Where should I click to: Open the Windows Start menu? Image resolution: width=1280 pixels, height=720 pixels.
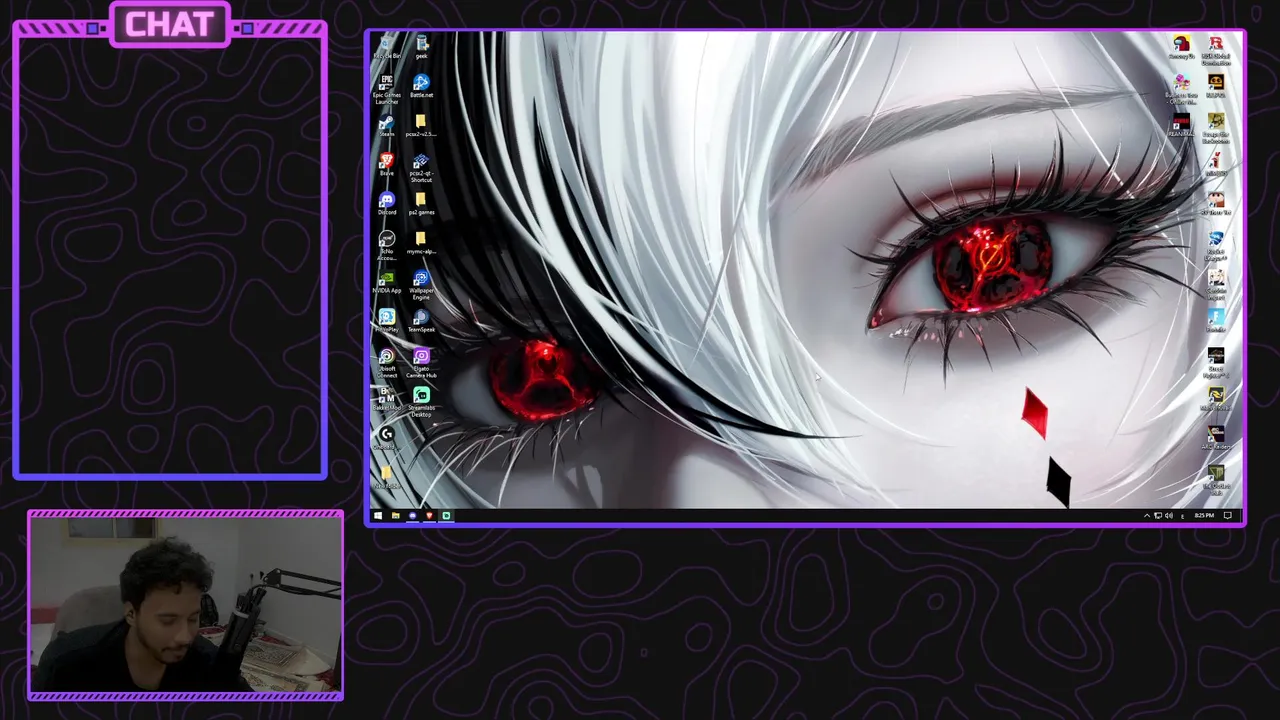pyautogui.click(x=378, y=516)
